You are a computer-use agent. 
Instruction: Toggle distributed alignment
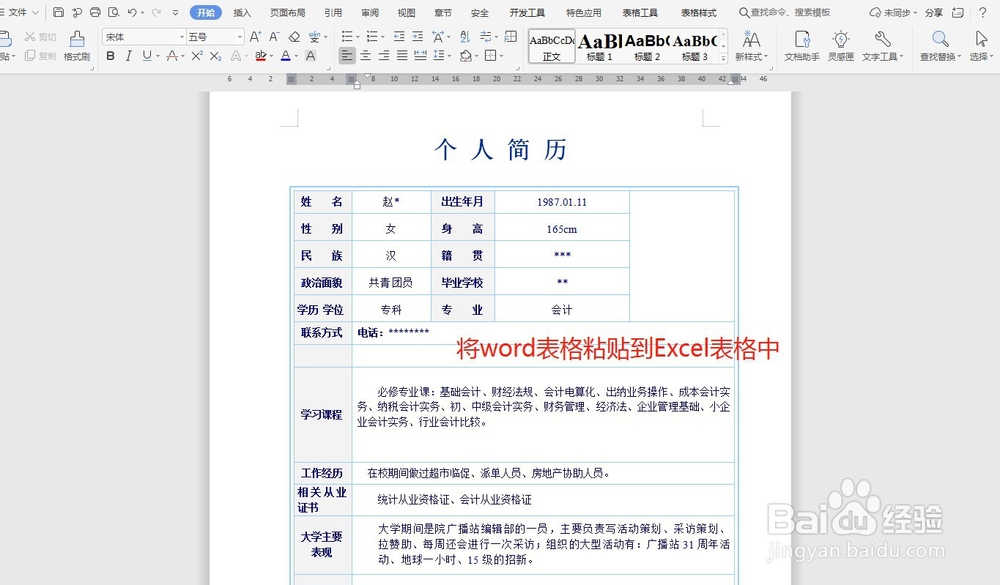420,56
